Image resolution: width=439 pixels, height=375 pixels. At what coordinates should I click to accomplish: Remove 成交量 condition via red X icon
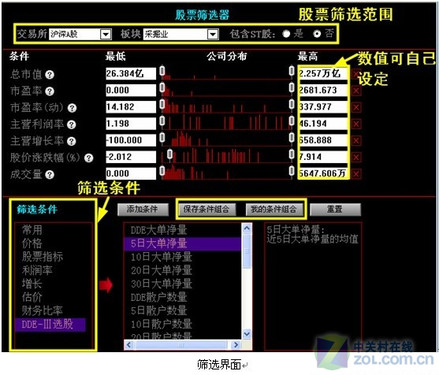(x=356, y=174)
